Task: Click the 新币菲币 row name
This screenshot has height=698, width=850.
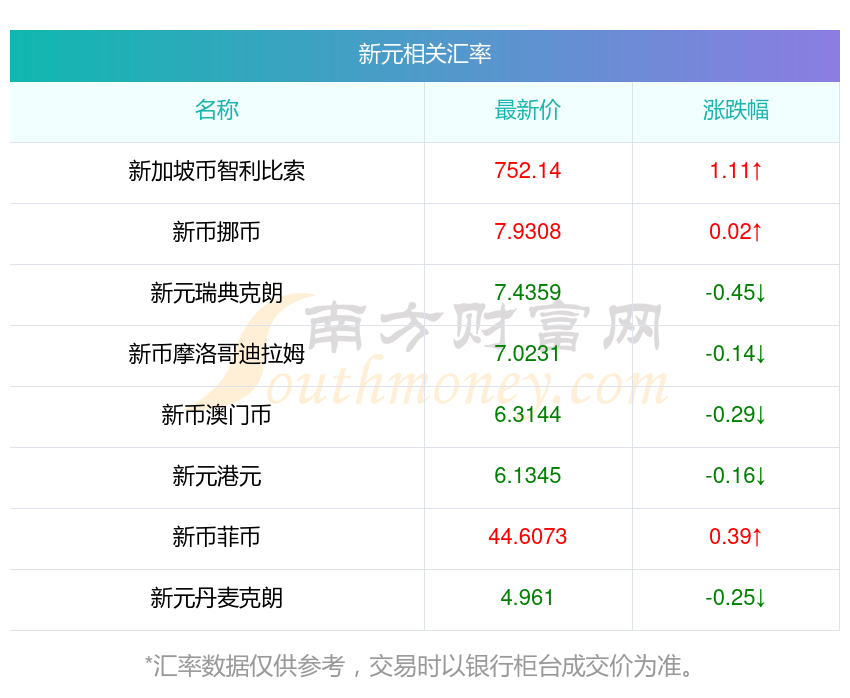Action: point(217,537)
